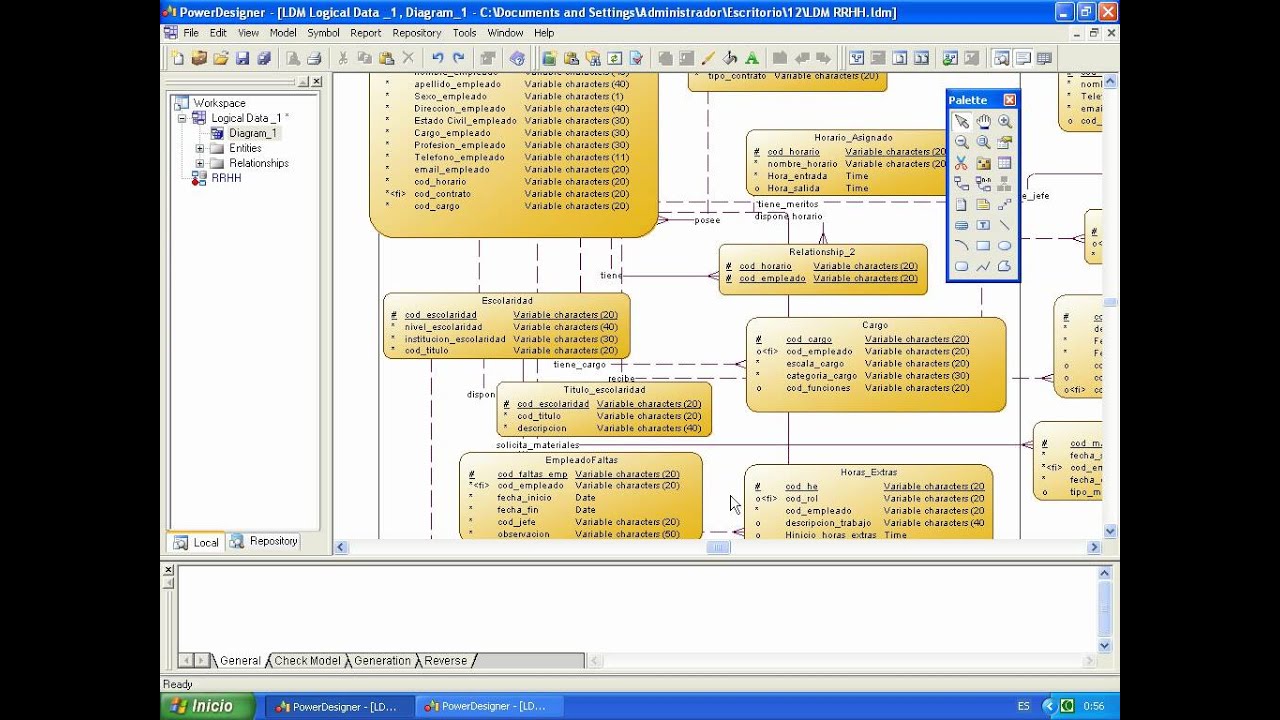
Task: Click the Save All toolbar icon
Action: click(x=265, y=58)
